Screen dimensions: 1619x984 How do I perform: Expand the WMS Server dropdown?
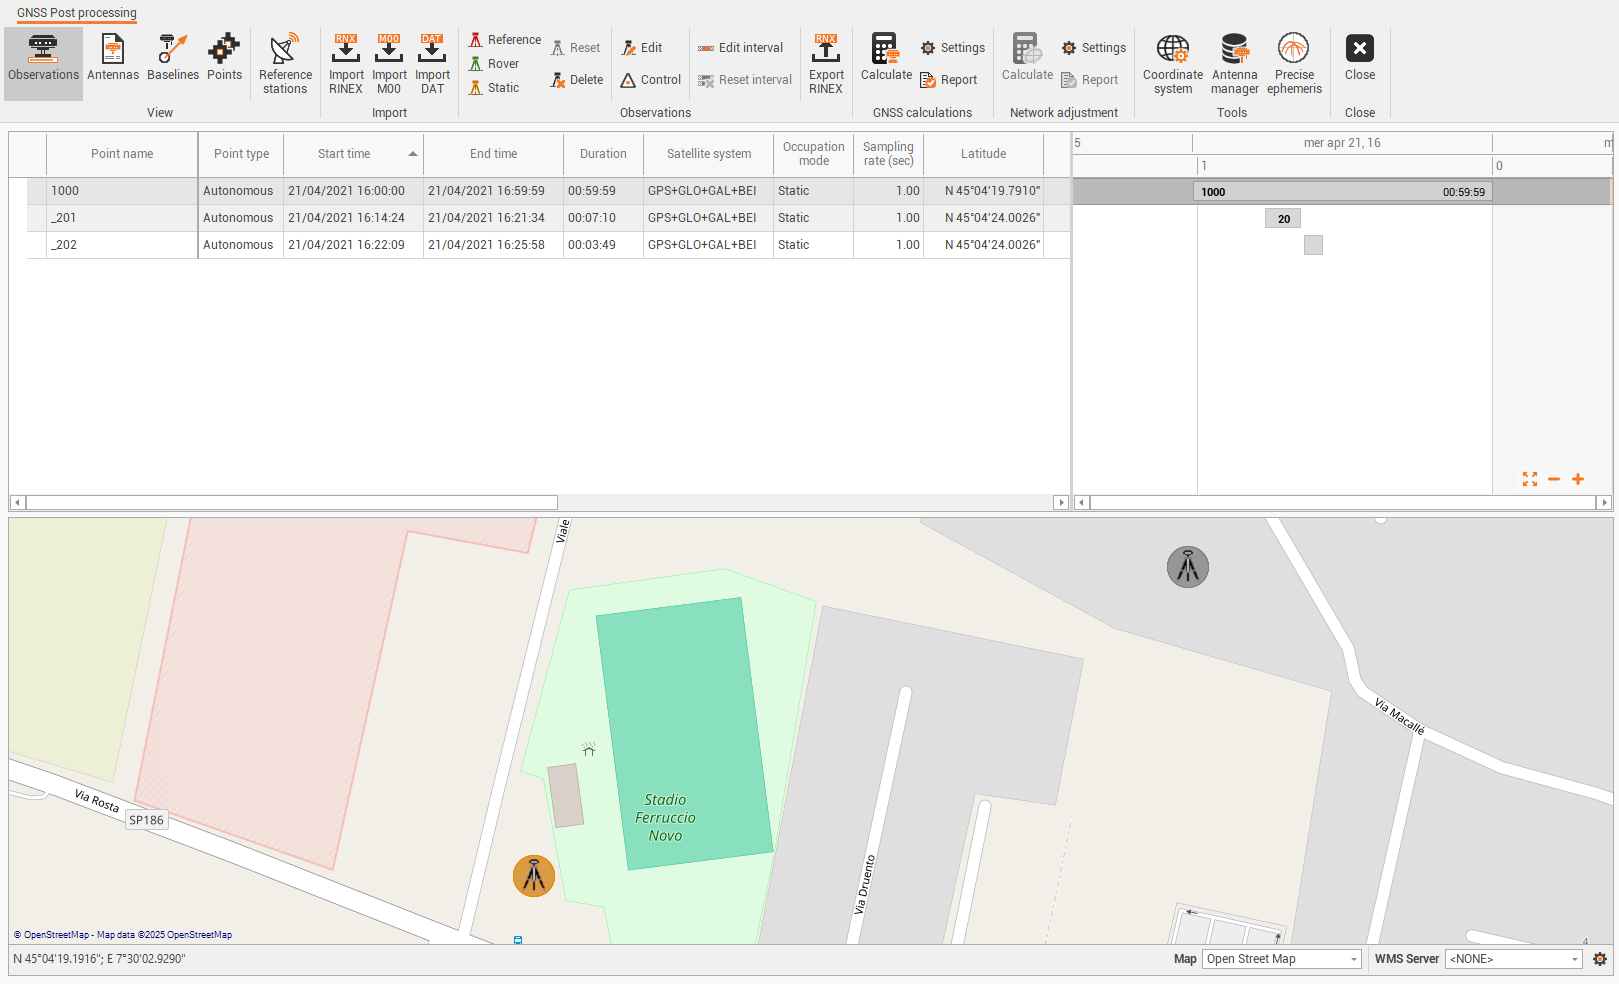coord(1514,959)
